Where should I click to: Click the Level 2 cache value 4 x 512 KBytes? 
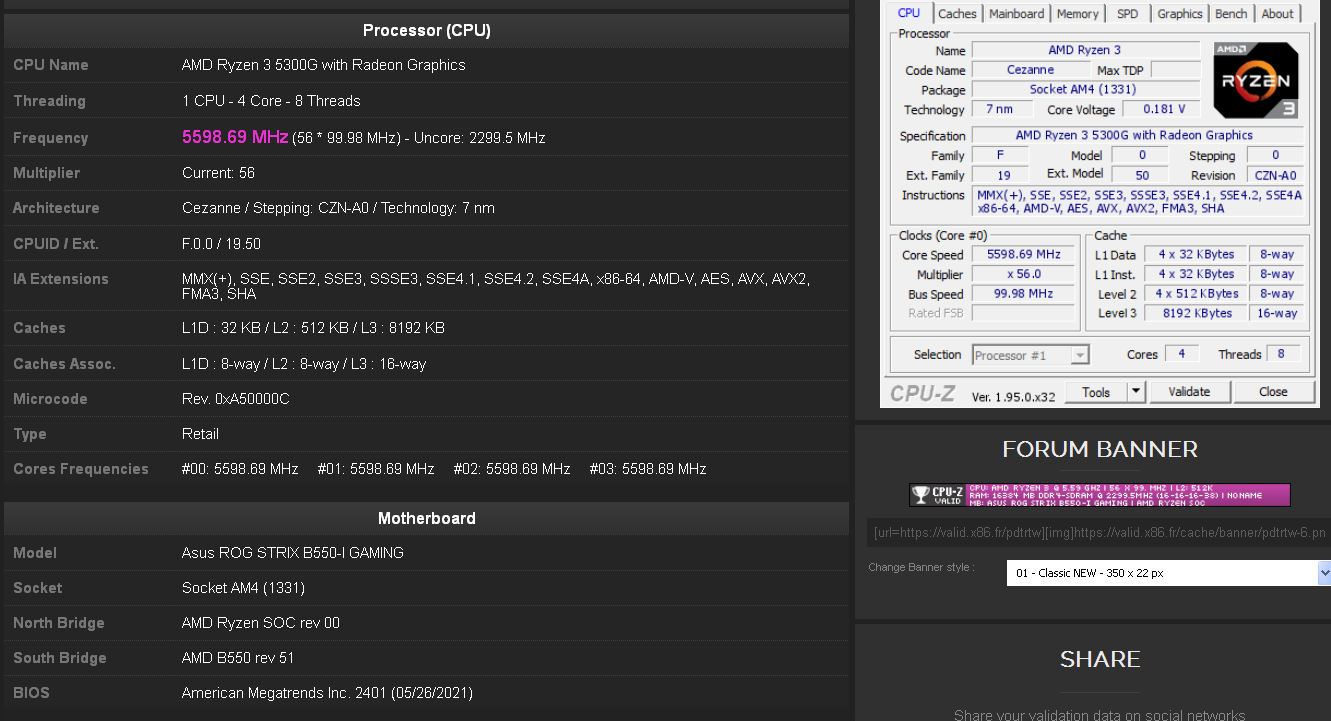tap(1196, 294)
